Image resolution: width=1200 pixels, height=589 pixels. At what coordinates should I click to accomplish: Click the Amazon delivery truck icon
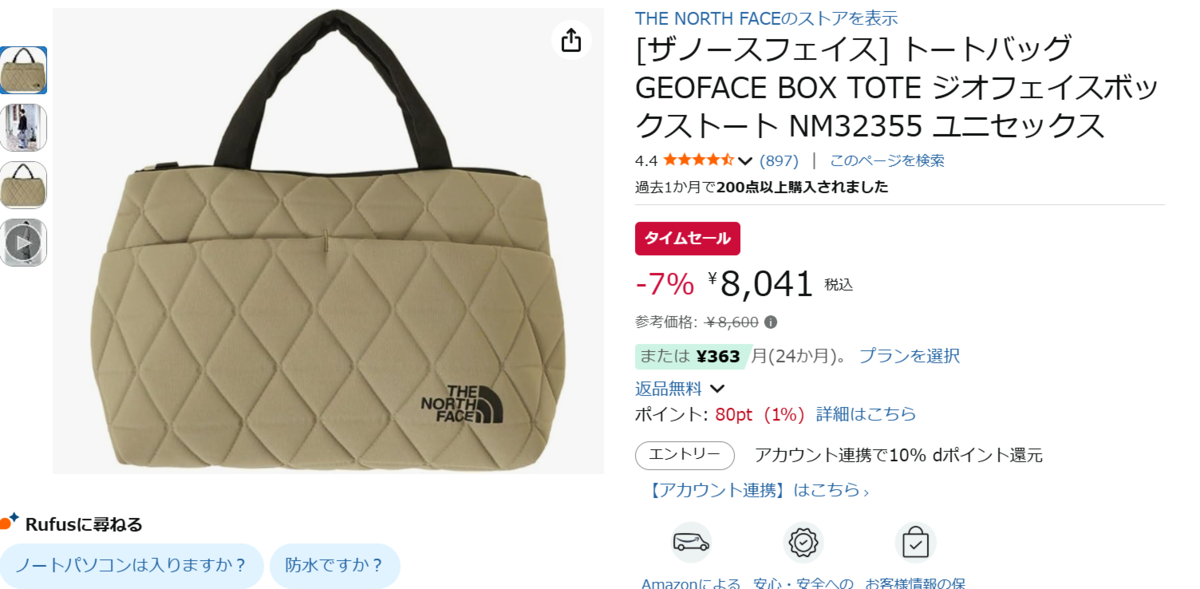(691, 542)
